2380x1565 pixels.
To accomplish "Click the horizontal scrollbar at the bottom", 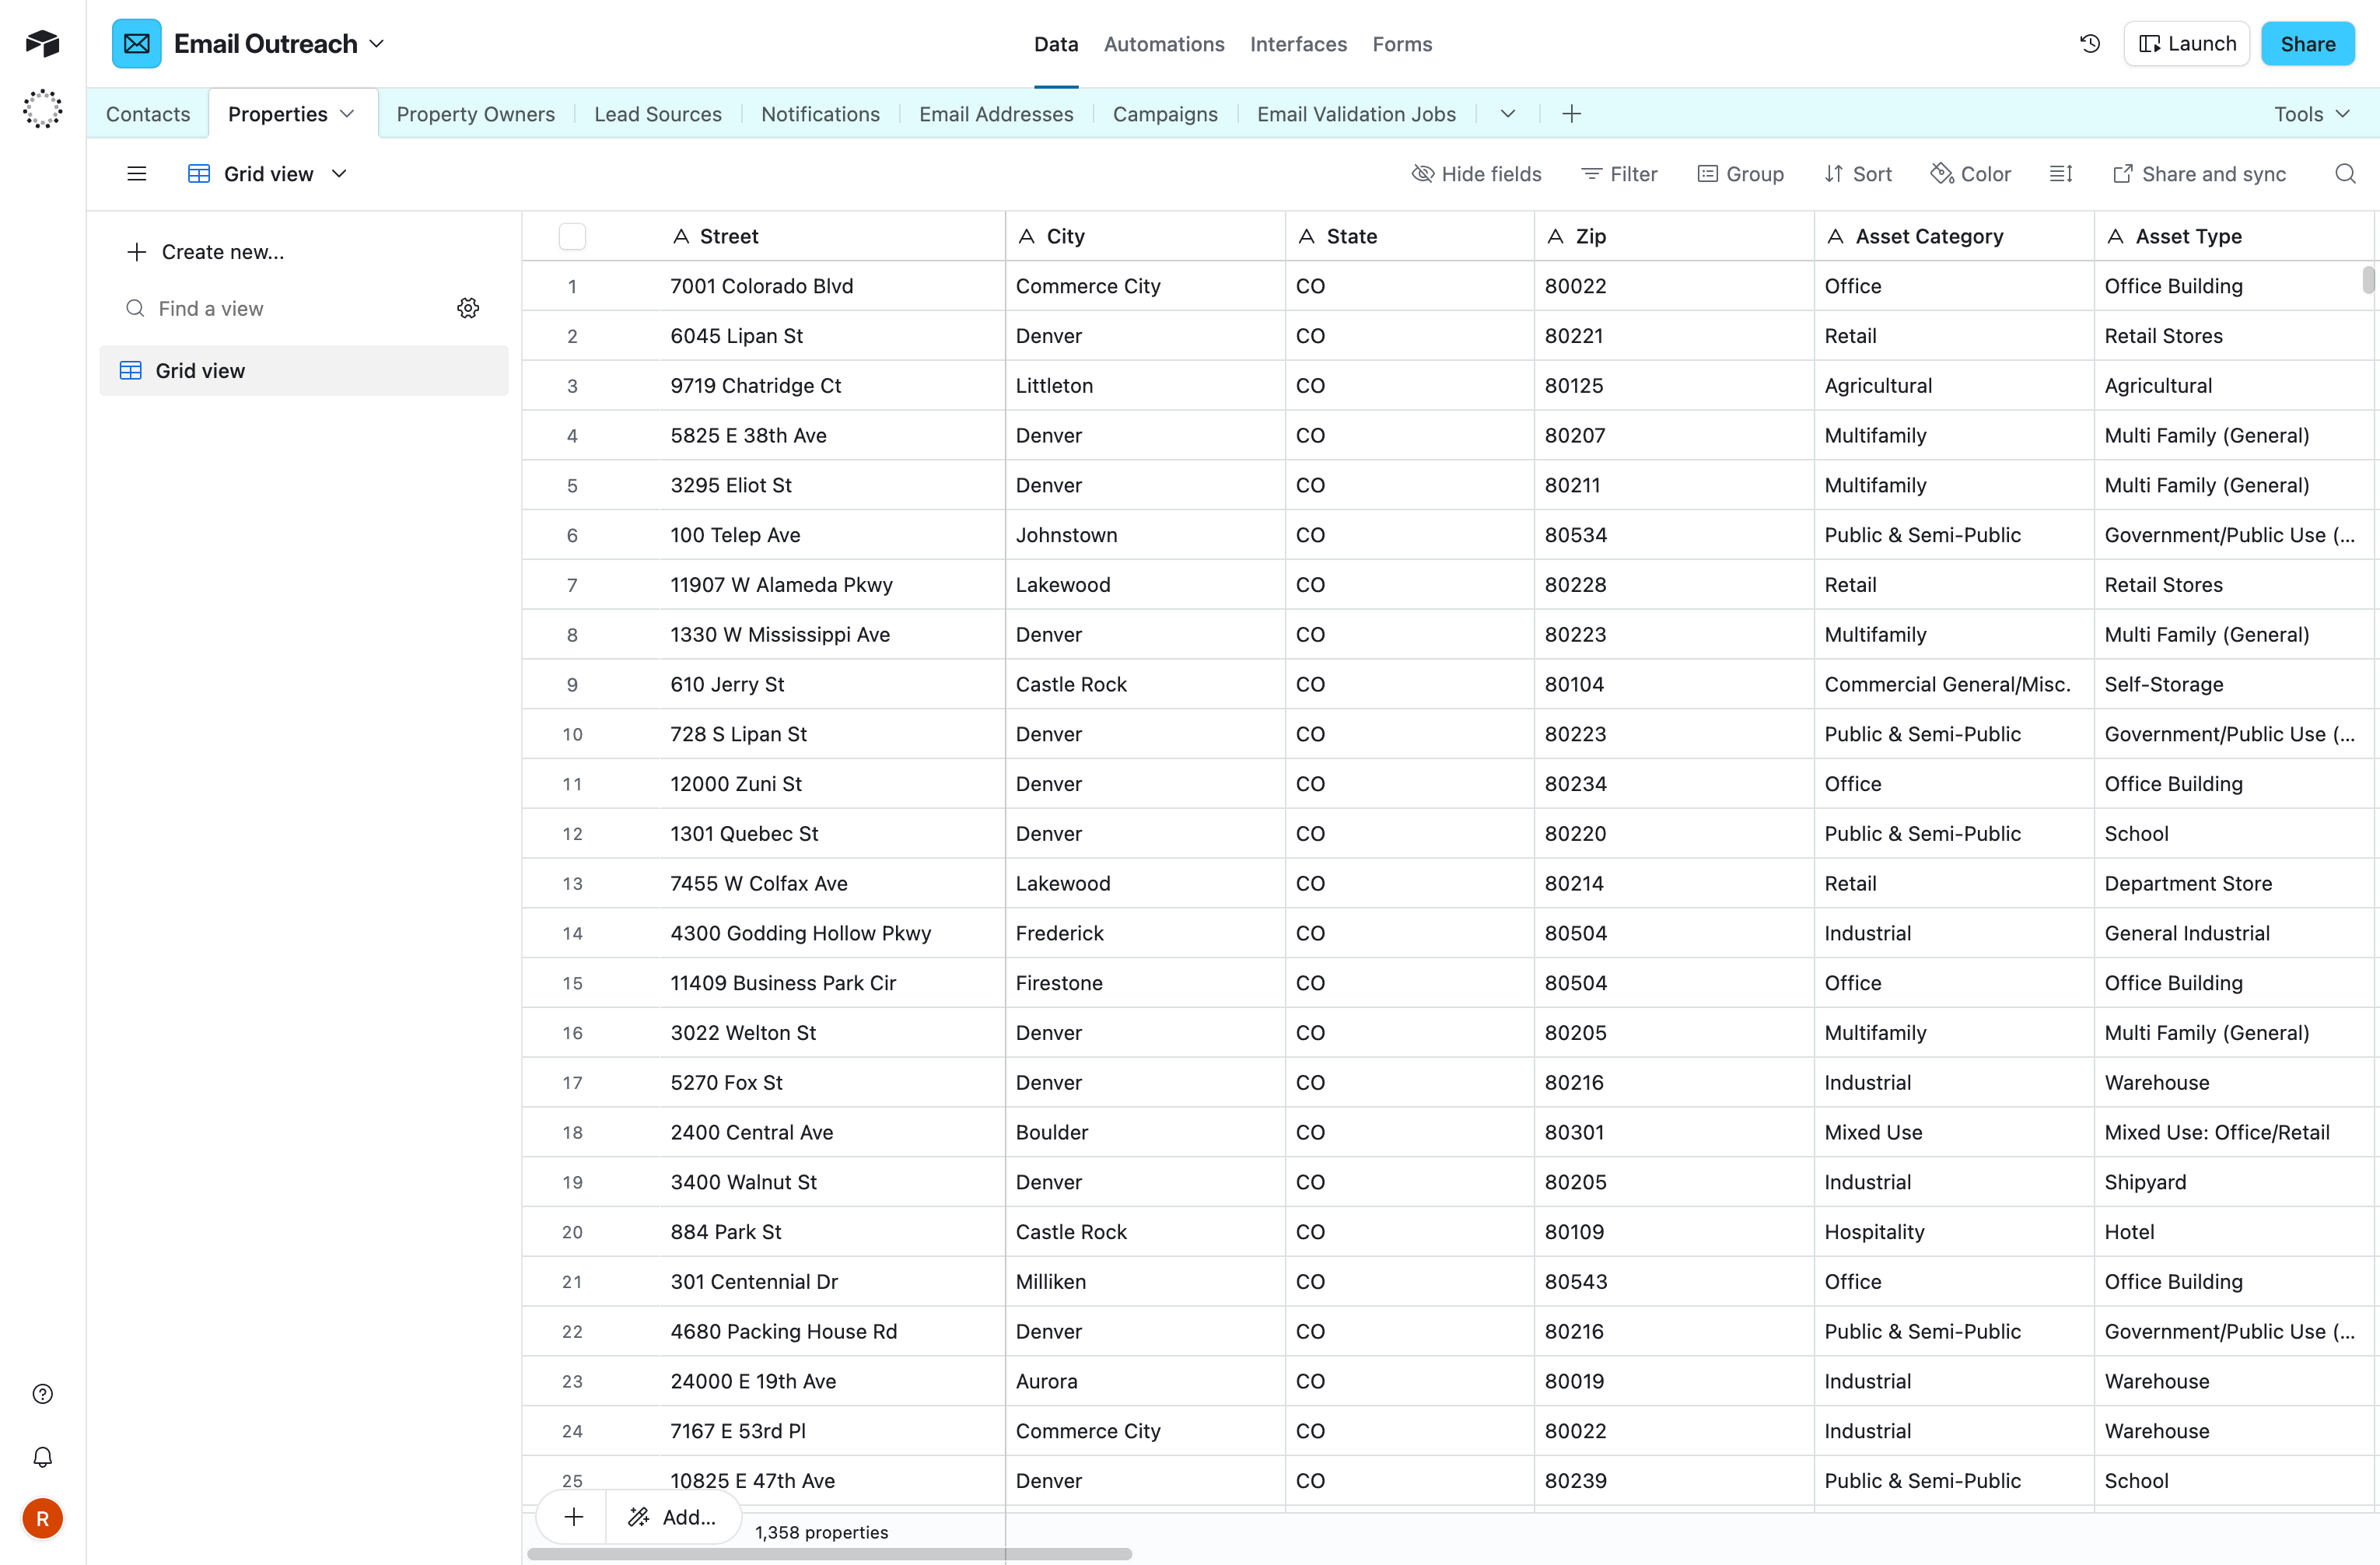I will (x=830, y=1553).
